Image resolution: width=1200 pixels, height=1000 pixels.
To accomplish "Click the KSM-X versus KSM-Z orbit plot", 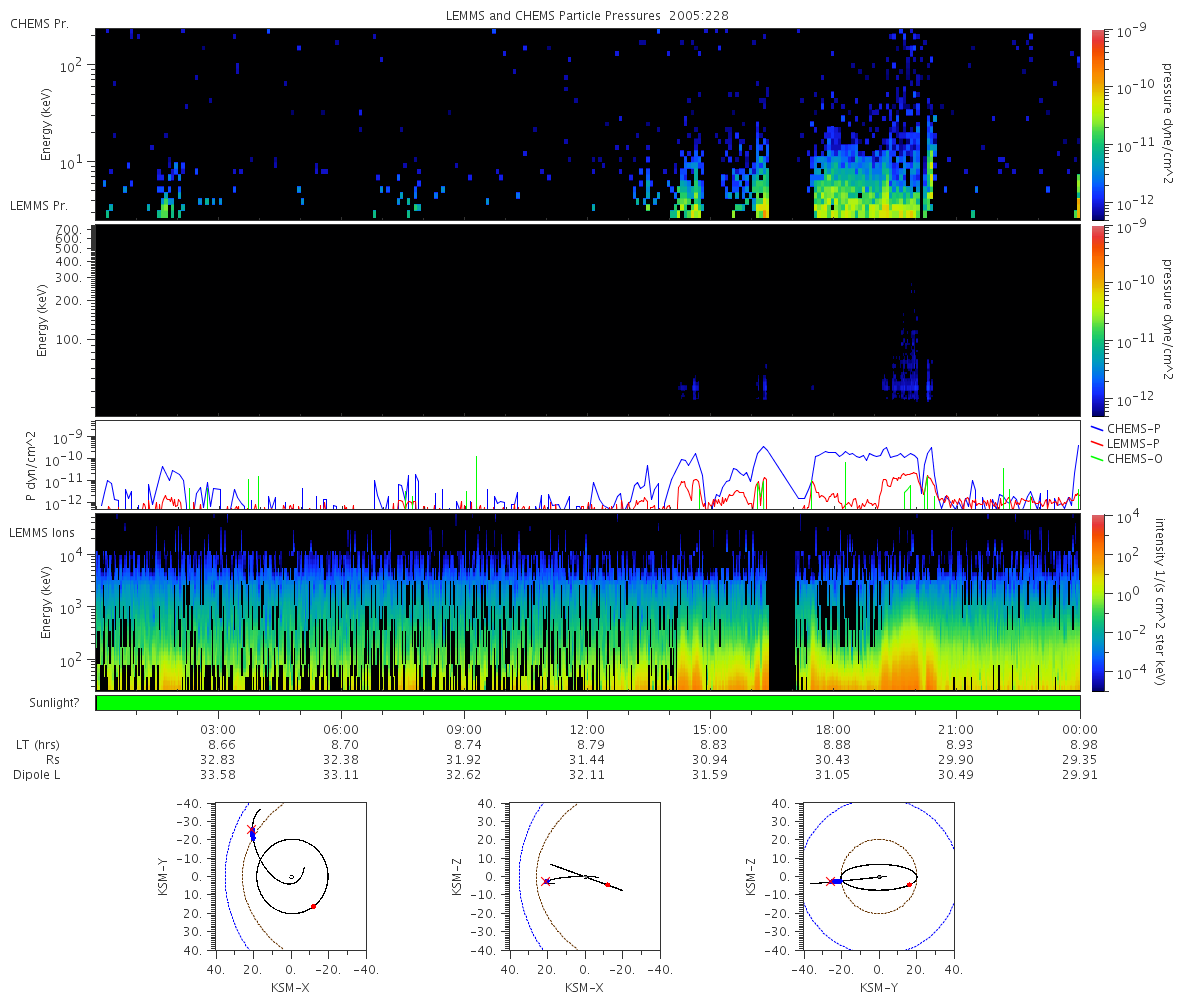I will click(x=584, y=875).
